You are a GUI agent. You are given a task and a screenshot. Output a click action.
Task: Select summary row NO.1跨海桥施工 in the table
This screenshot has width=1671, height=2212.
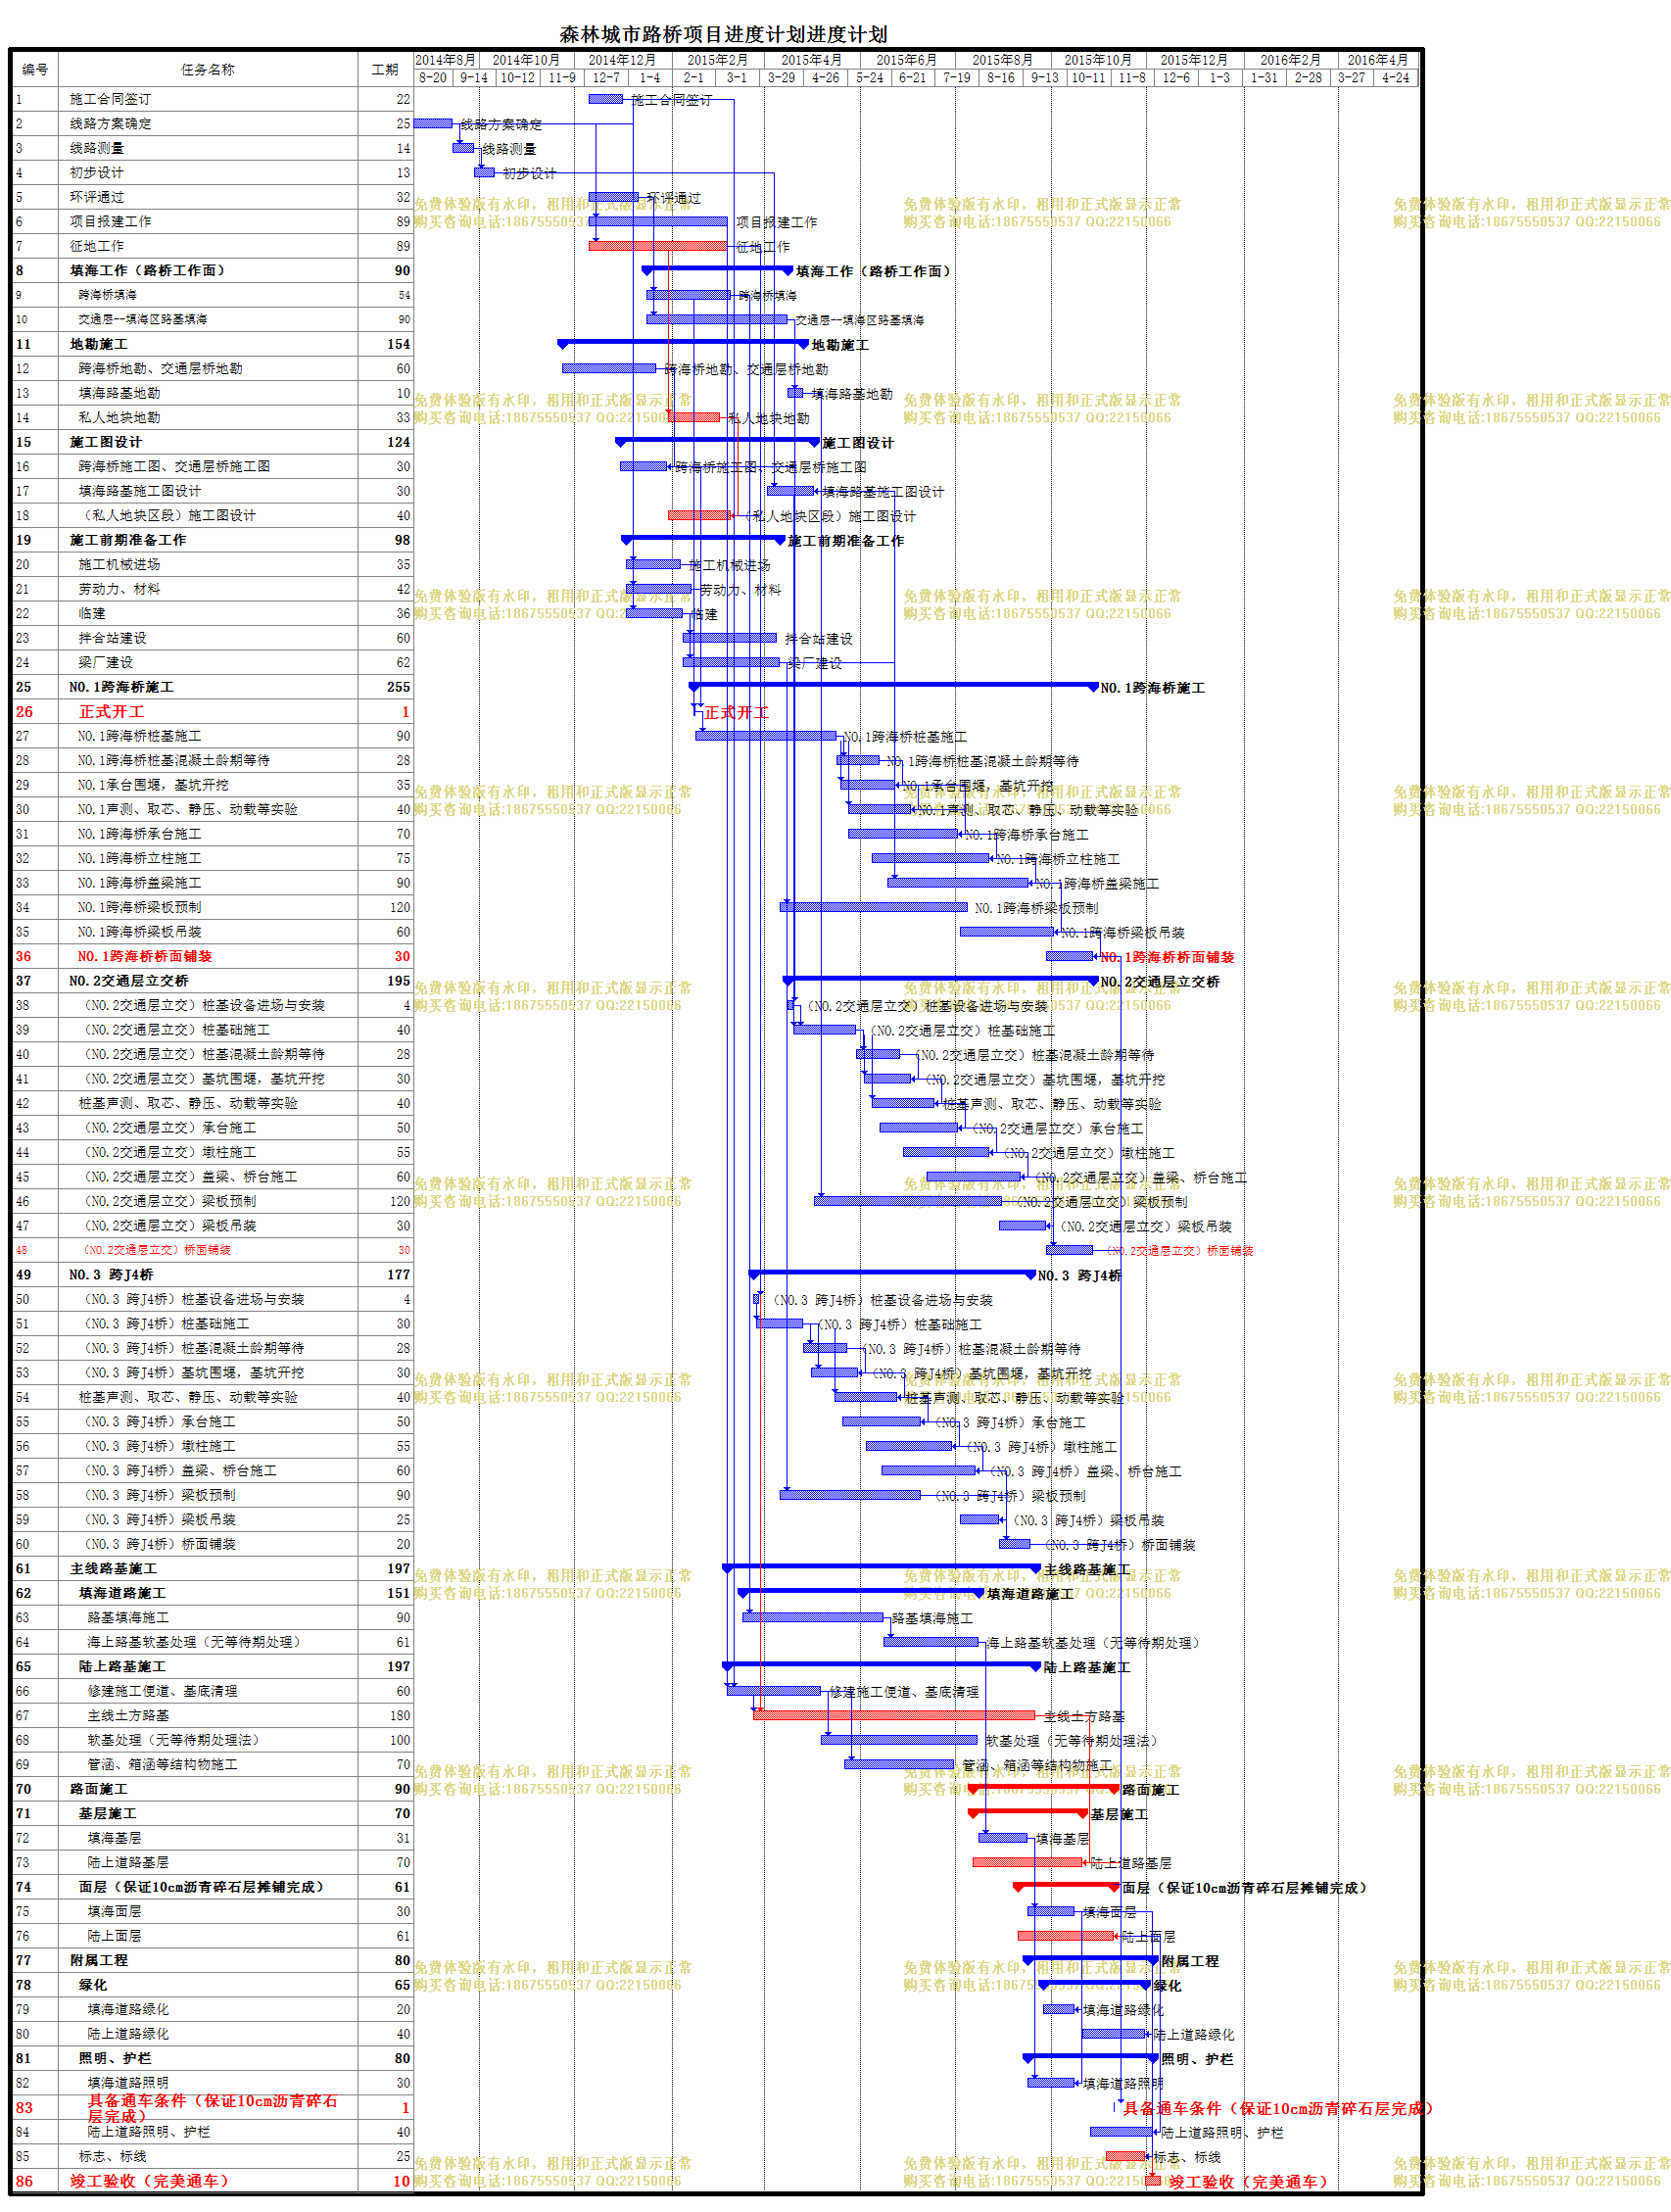(212, 687)
